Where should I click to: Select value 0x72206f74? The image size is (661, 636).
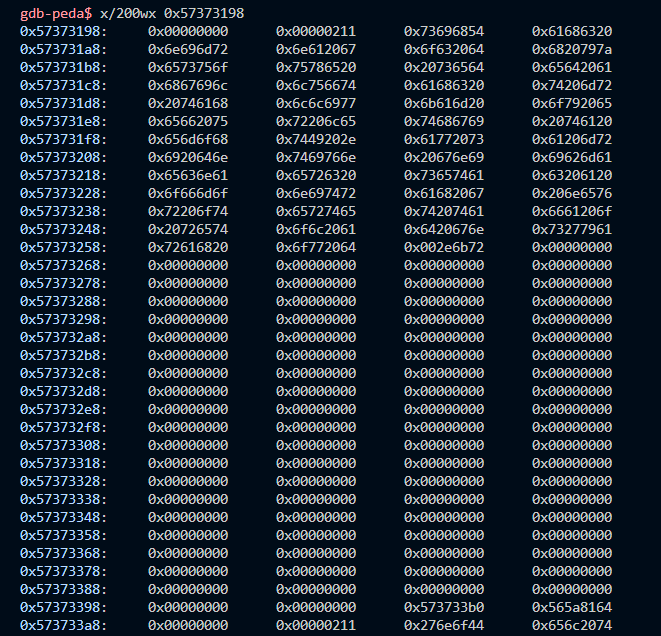pos(188,212)
